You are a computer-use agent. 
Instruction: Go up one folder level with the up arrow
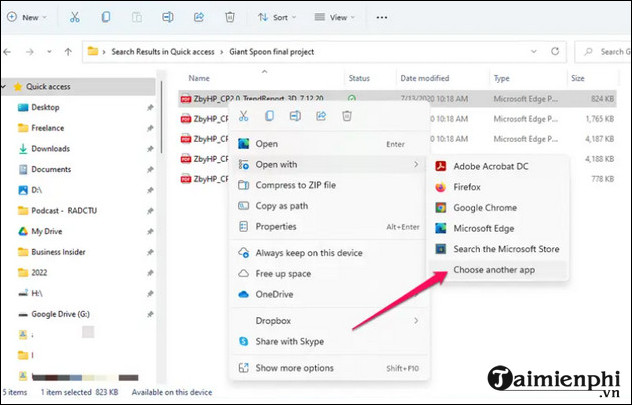[68, 52]
